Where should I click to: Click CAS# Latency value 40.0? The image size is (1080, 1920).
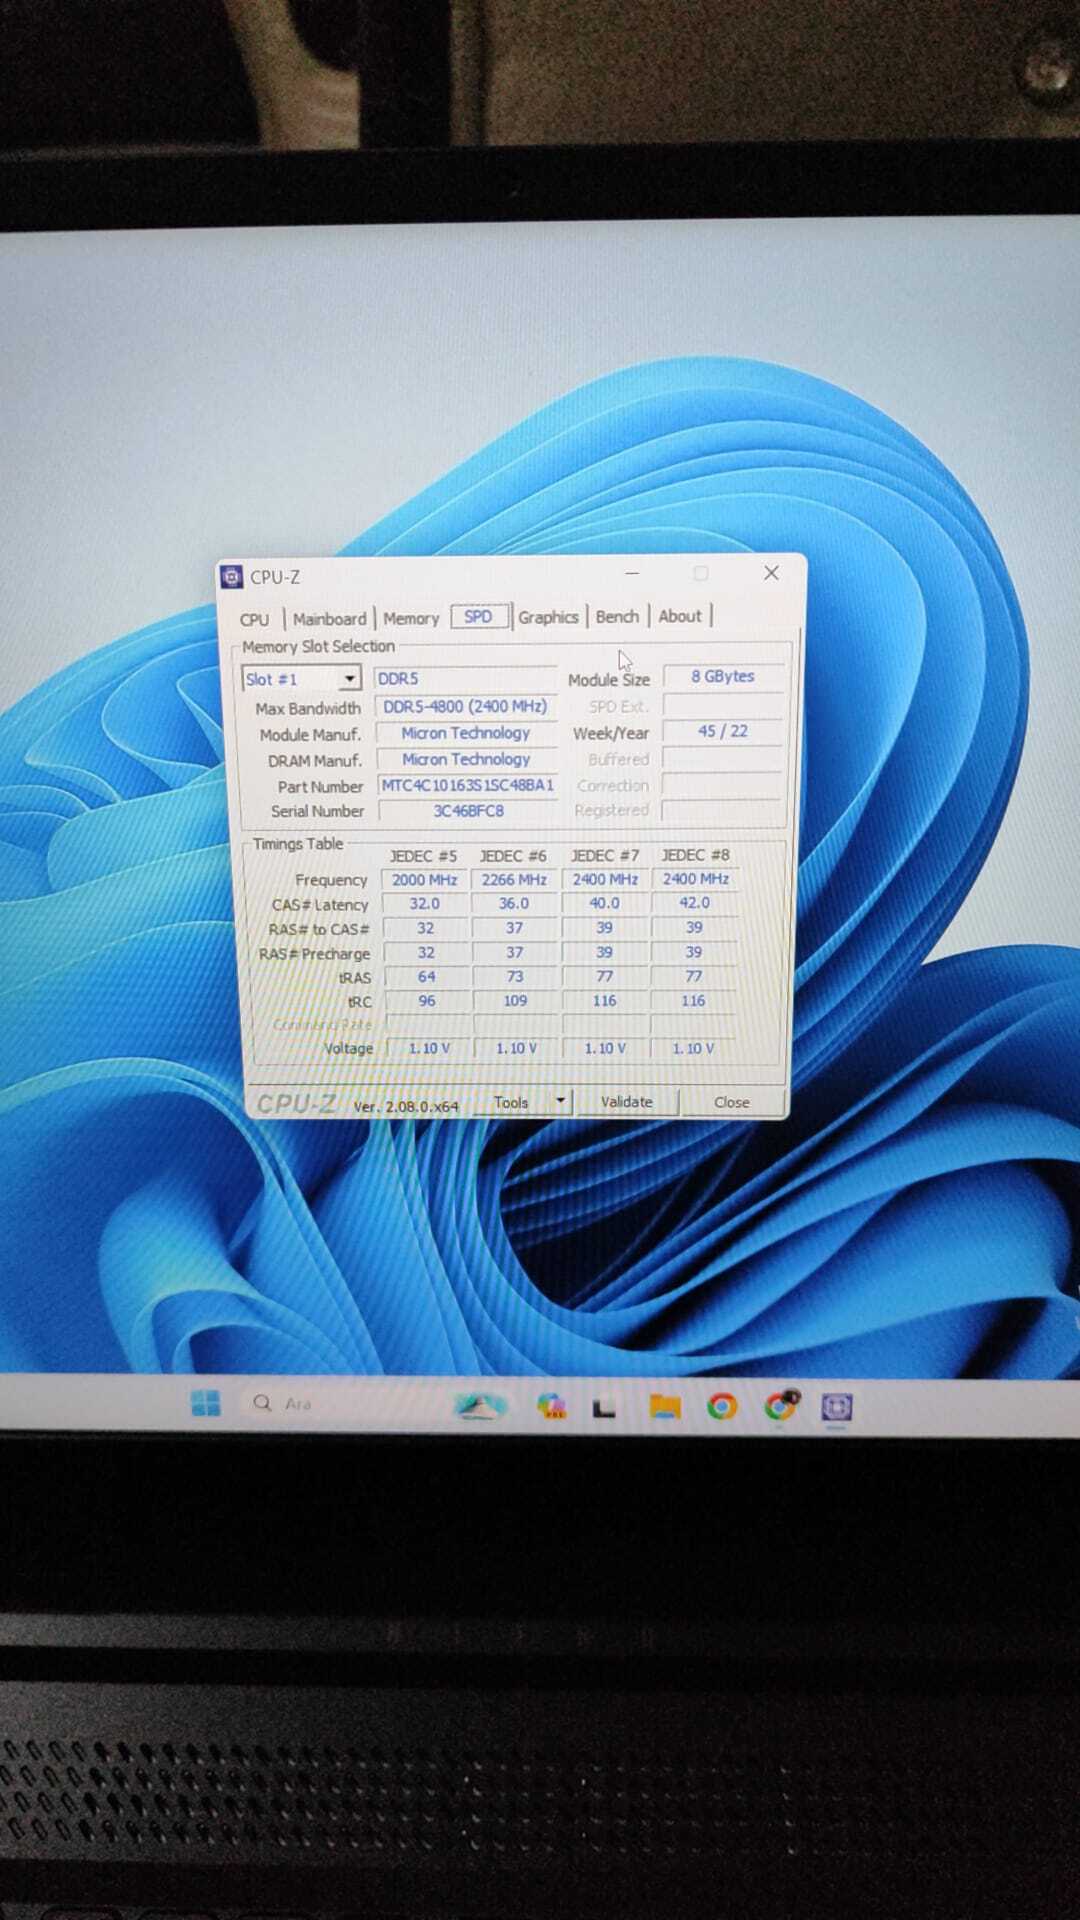click(604, 903)
